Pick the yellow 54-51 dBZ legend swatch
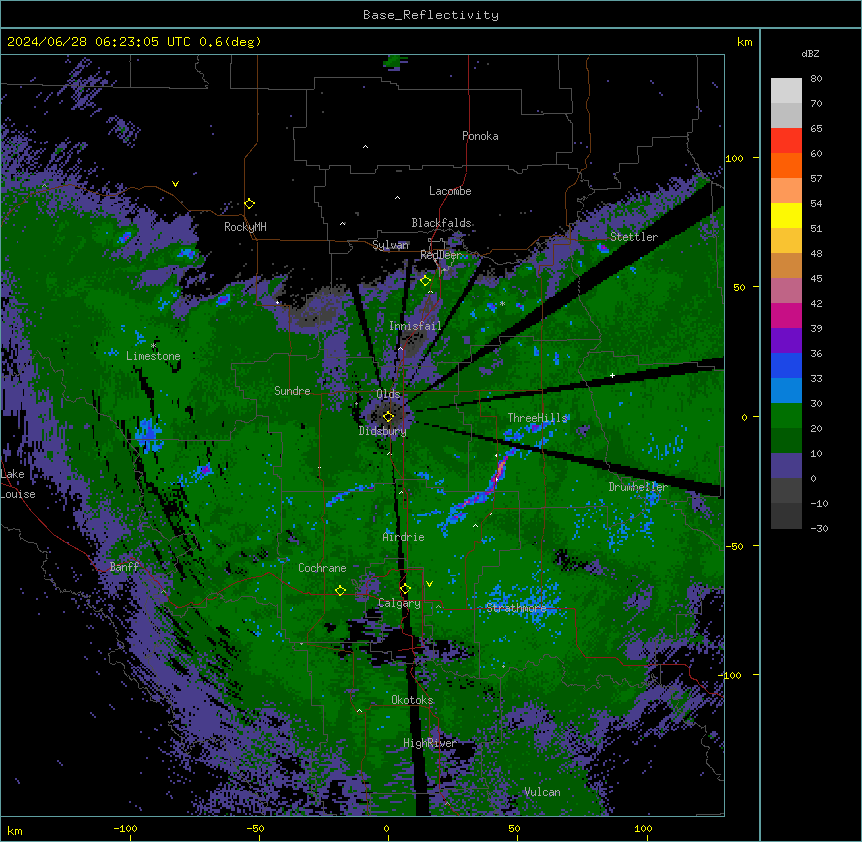This screenshot has height=842, width=862. [x=786, y=215]
